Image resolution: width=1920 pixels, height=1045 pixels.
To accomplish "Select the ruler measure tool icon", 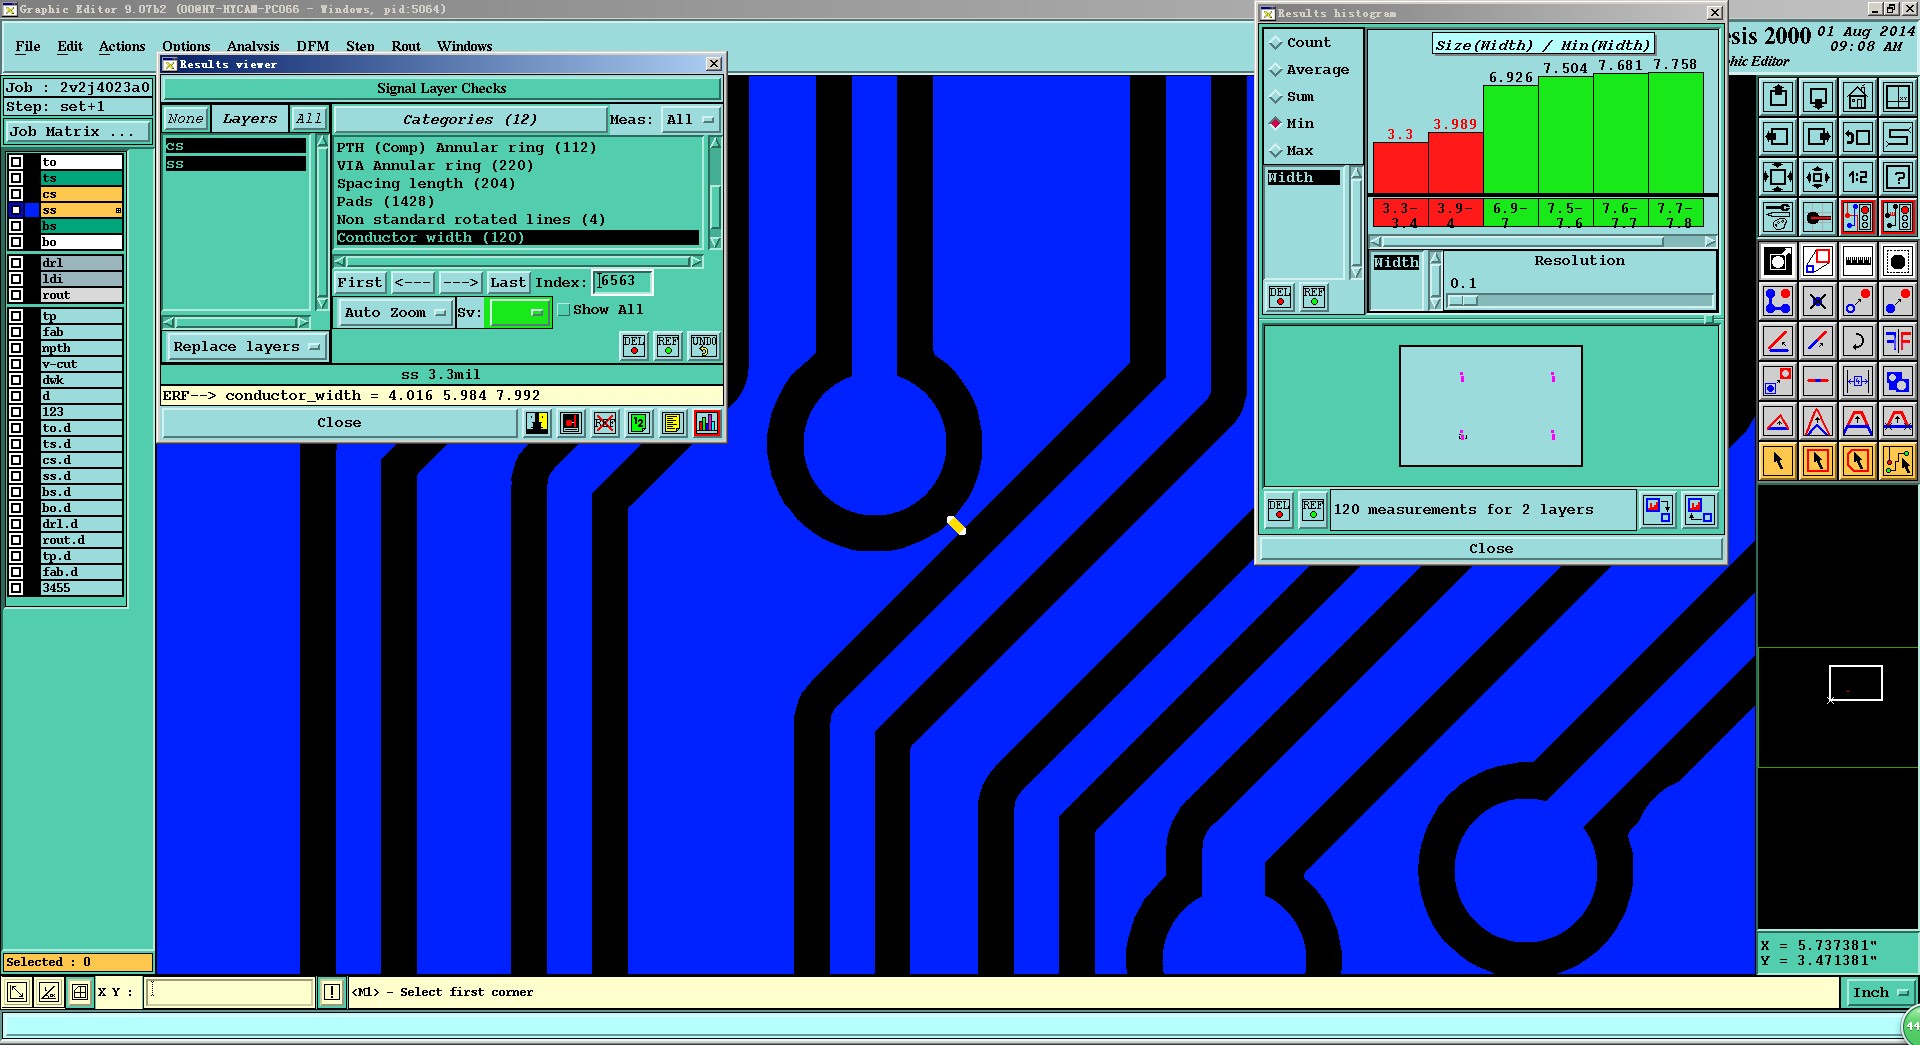I will 1857,262.
